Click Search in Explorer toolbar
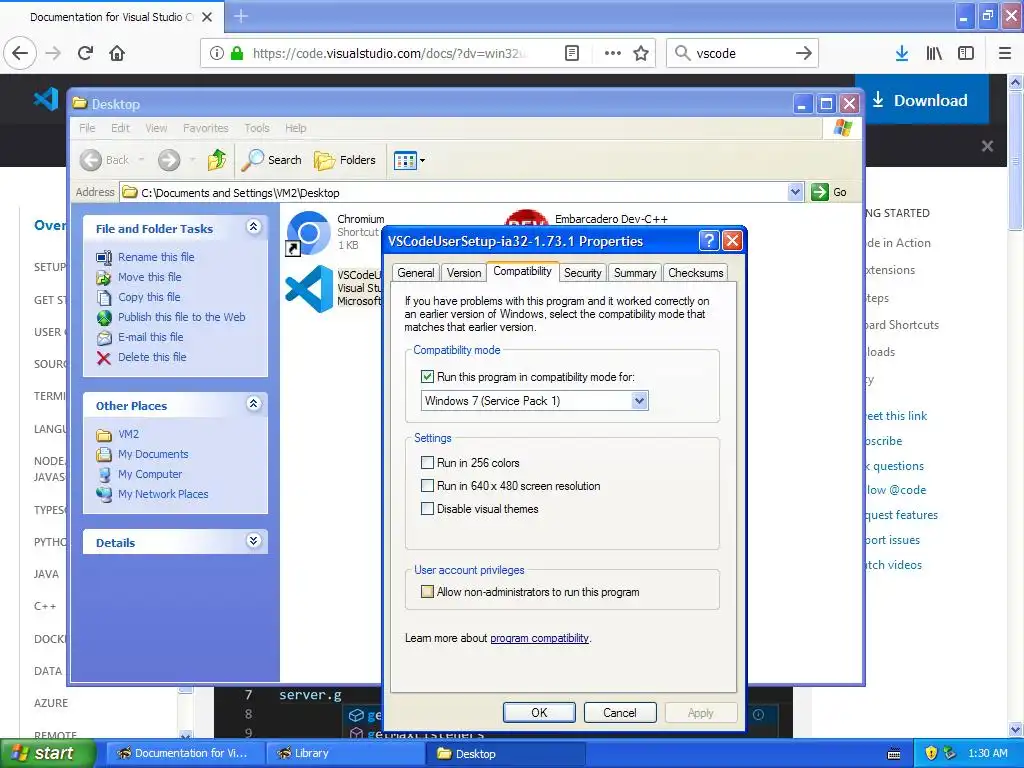1024x768 pixels. [x=272, y=159]
